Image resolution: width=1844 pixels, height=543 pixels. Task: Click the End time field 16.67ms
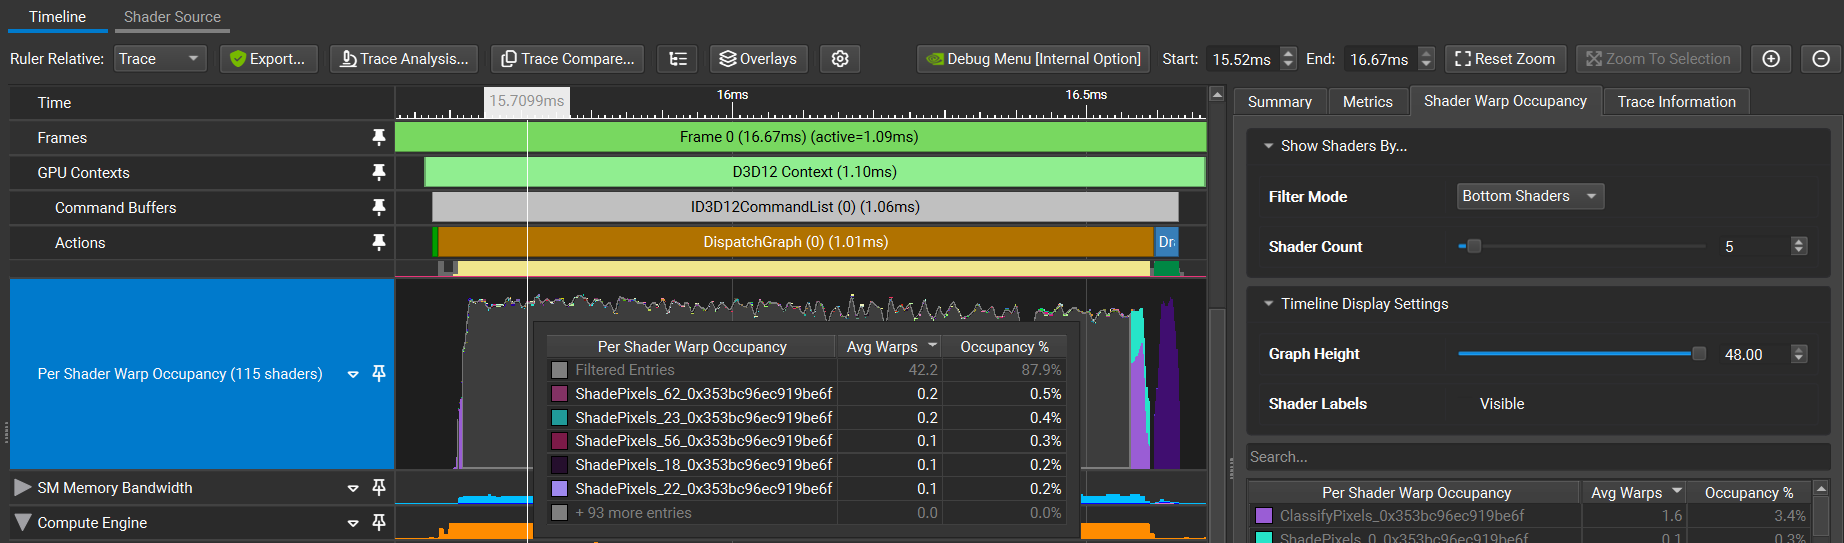pyautogui.click(x=1381, y=59)
